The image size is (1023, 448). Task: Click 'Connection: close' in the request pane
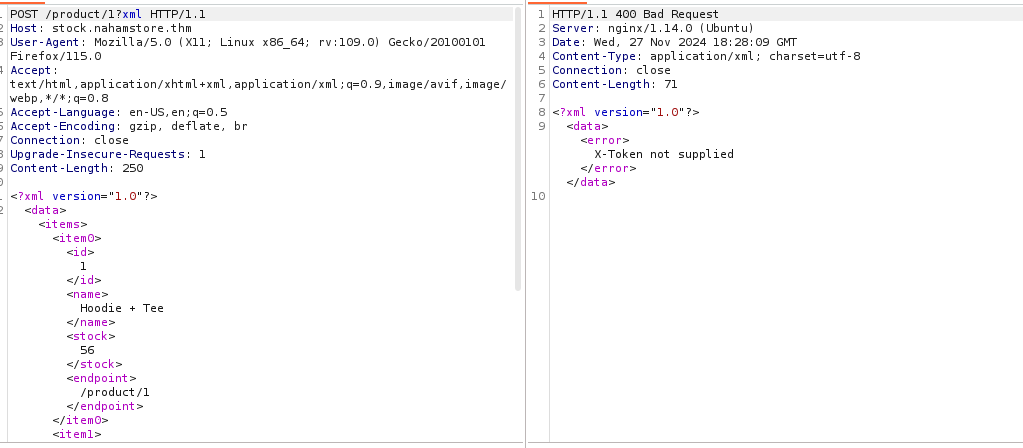click(69, 140)
